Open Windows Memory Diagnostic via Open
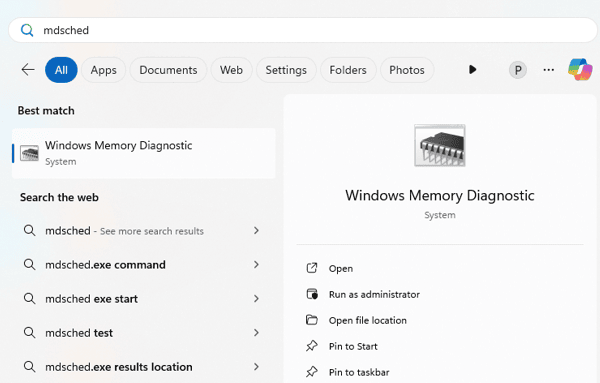This screenshot has width=600, height=383. tap(341, 268)
